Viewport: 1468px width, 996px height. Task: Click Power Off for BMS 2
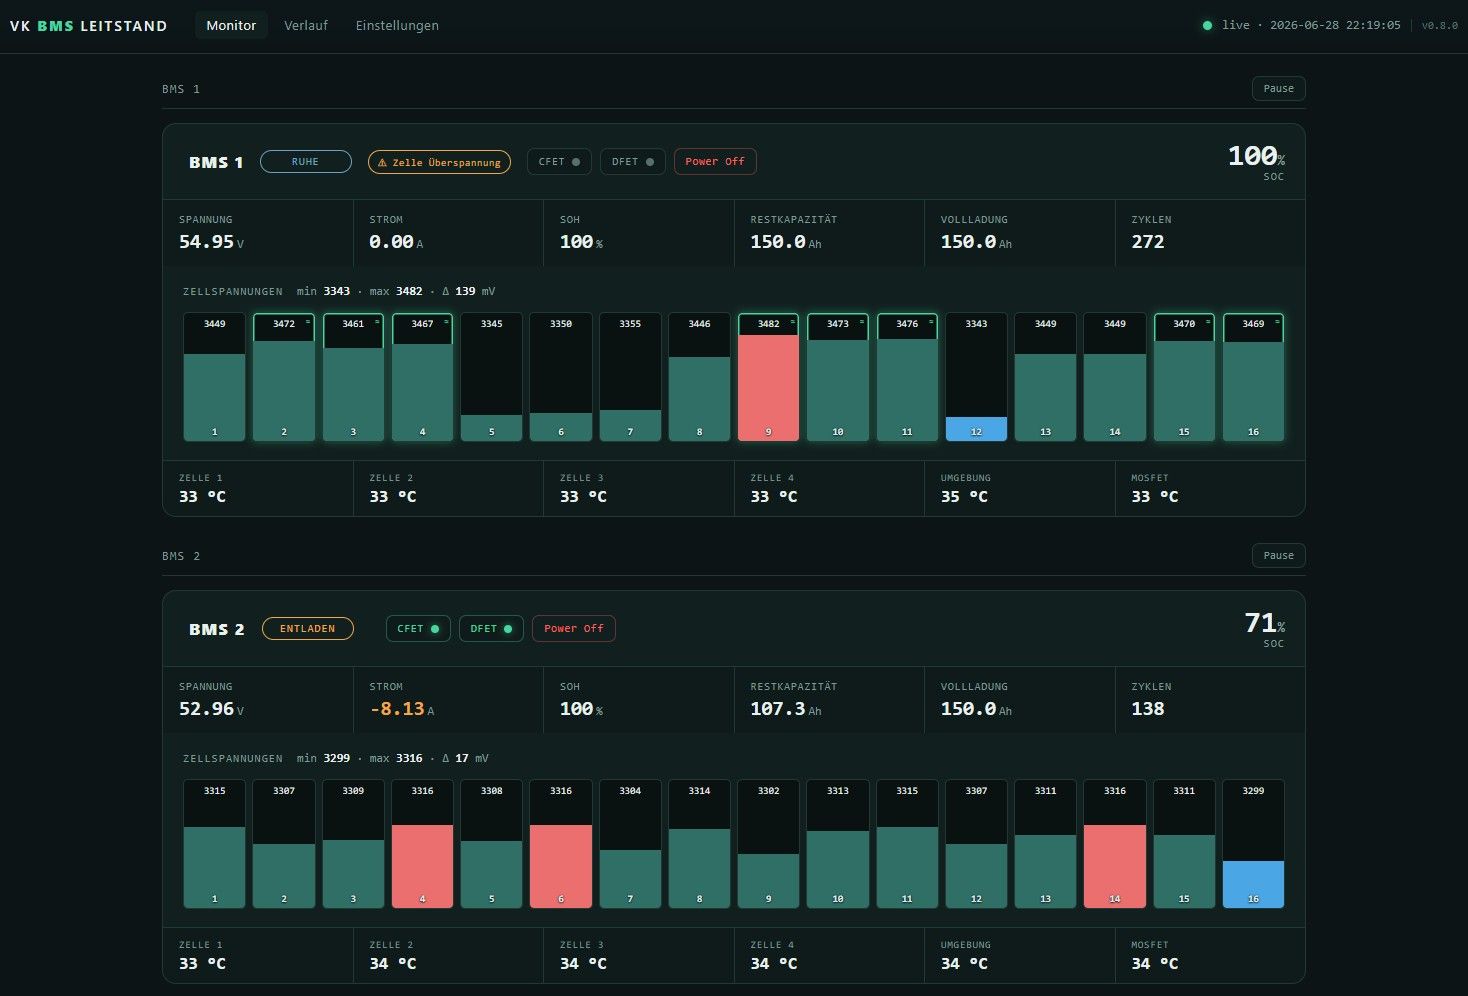tap(574, 629)
